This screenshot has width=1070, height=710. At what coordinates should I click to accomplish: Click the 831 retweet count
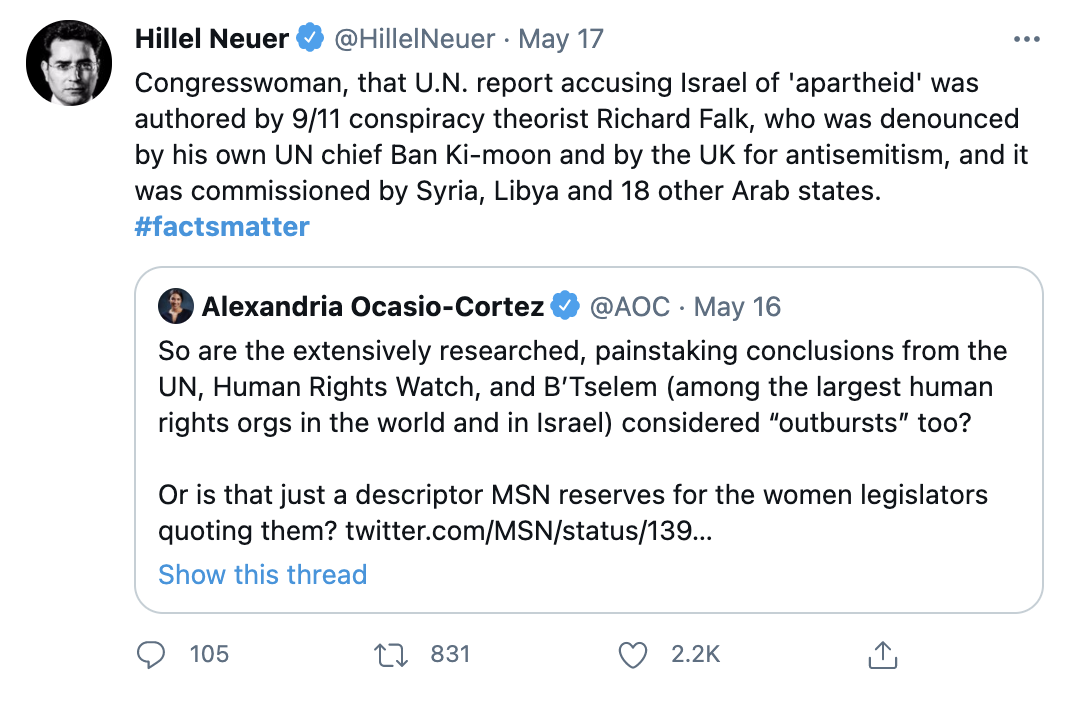[450, 655]
